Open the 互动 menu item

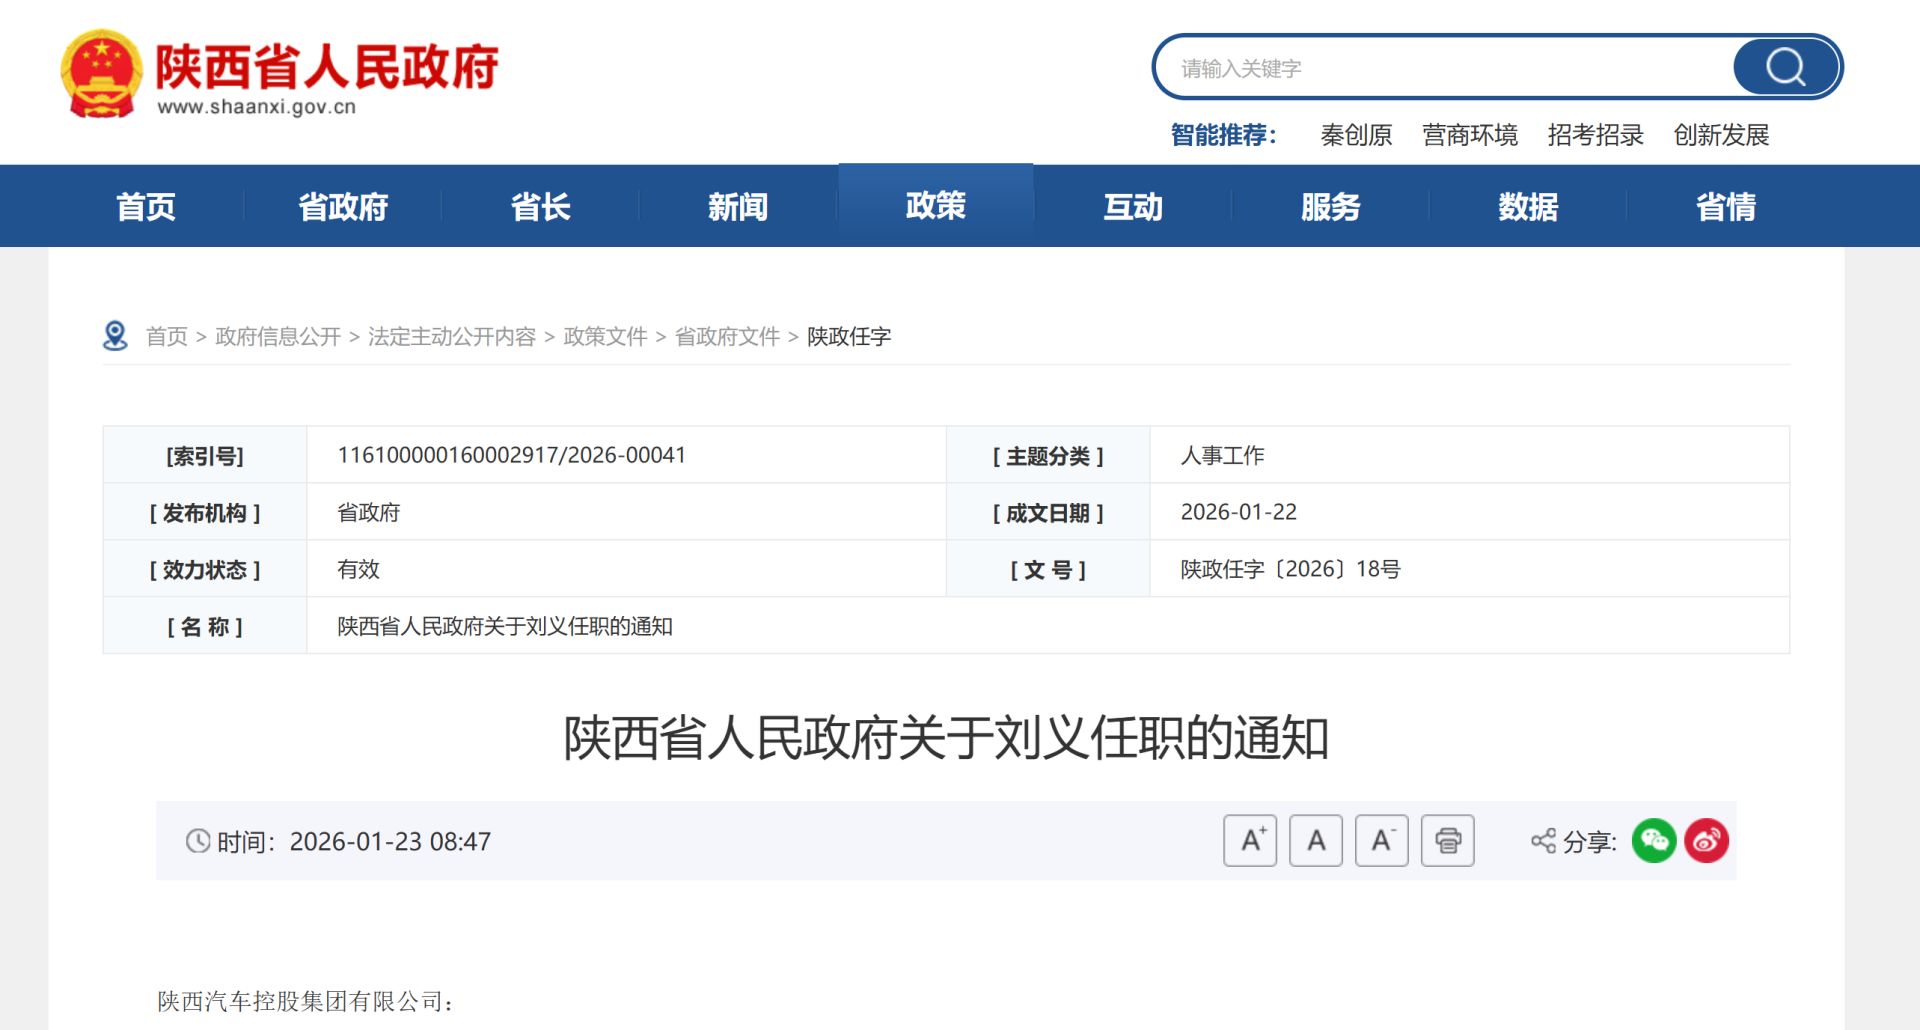(1132, 205)
